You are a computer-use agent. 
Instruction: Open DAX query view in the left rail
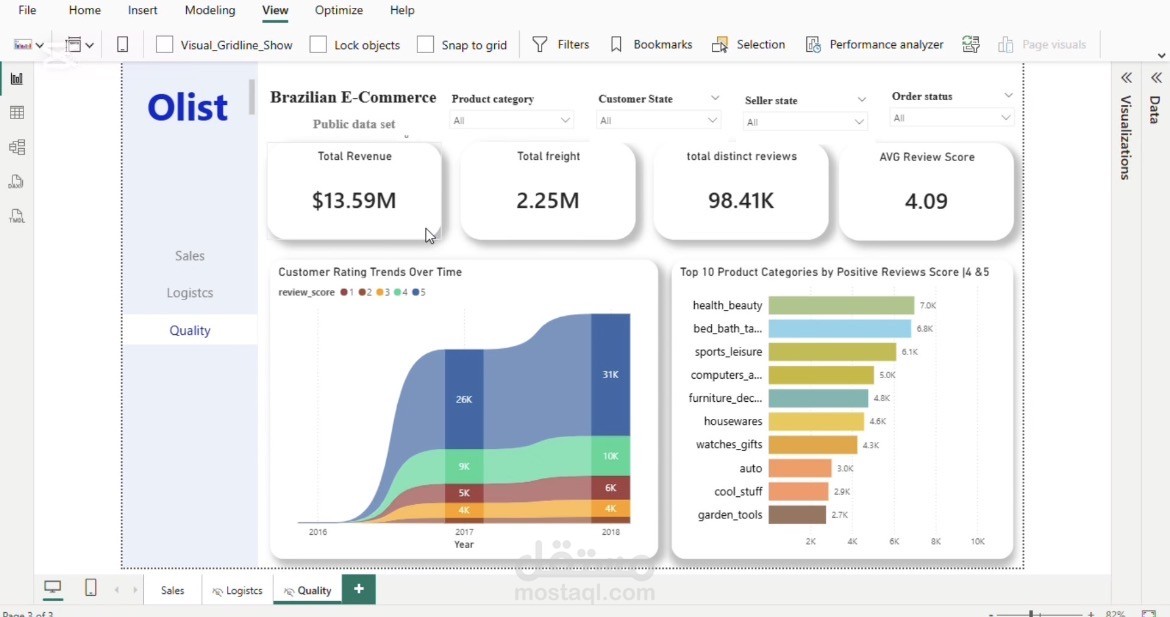click(16, 181)
